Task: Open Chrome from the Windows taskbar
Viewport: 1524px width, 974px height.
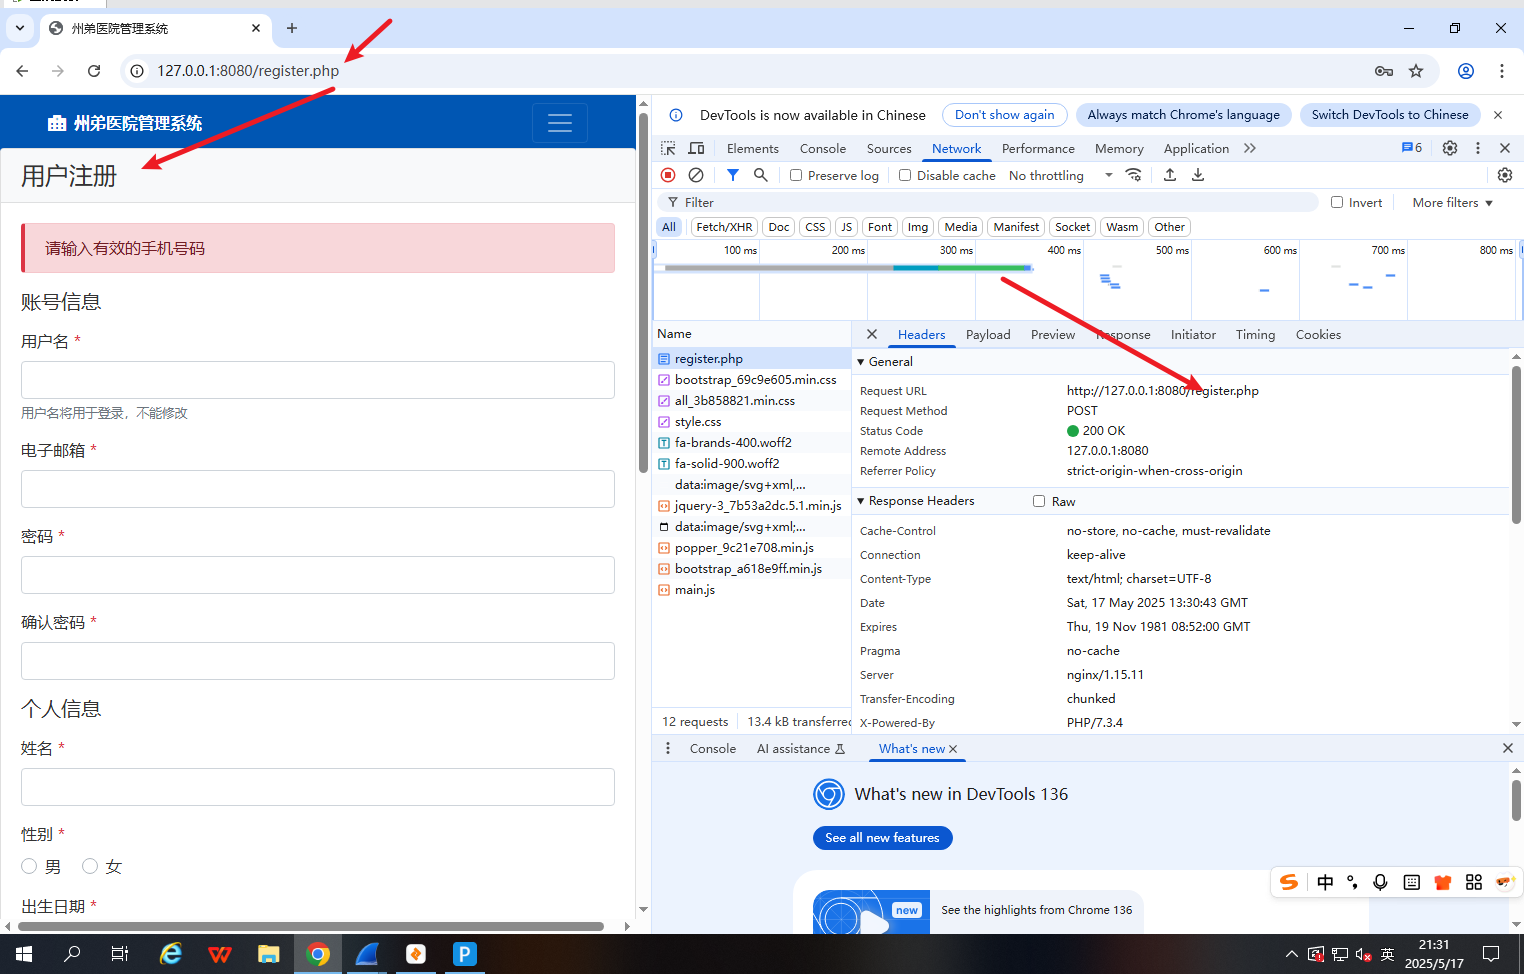Action: click(318, 954)
